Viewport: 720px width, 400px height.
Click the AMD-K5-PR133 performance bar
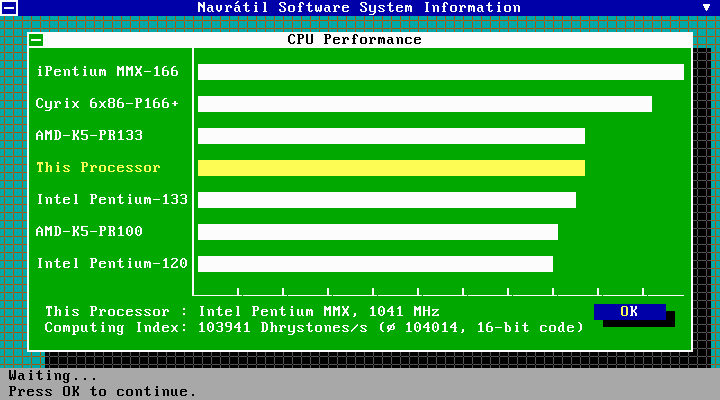(391, 136)
